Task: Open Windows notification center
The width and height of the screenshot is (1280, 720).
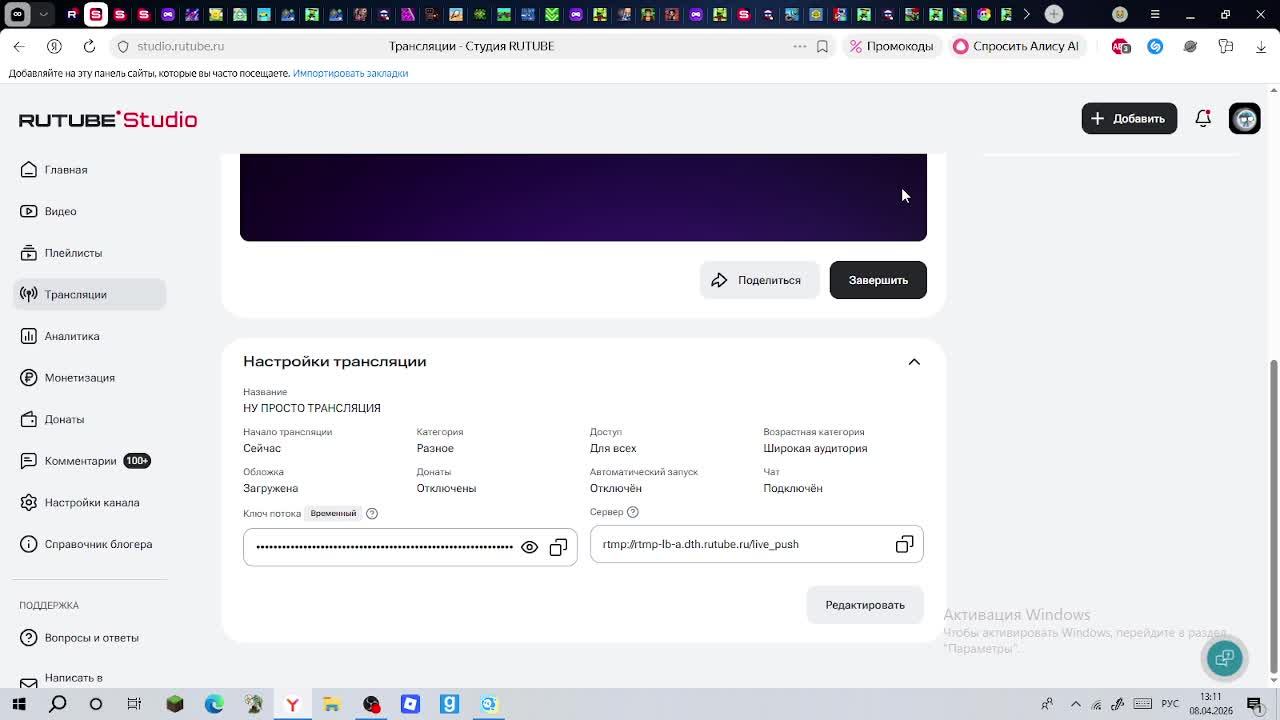Action: coord(1255,704)
